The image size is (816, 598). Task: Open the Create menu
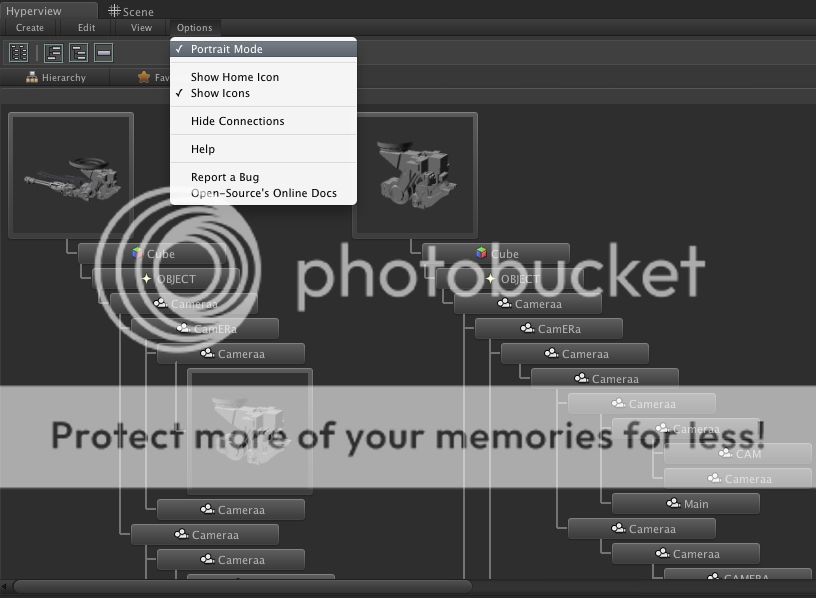[x=30, y=28]
